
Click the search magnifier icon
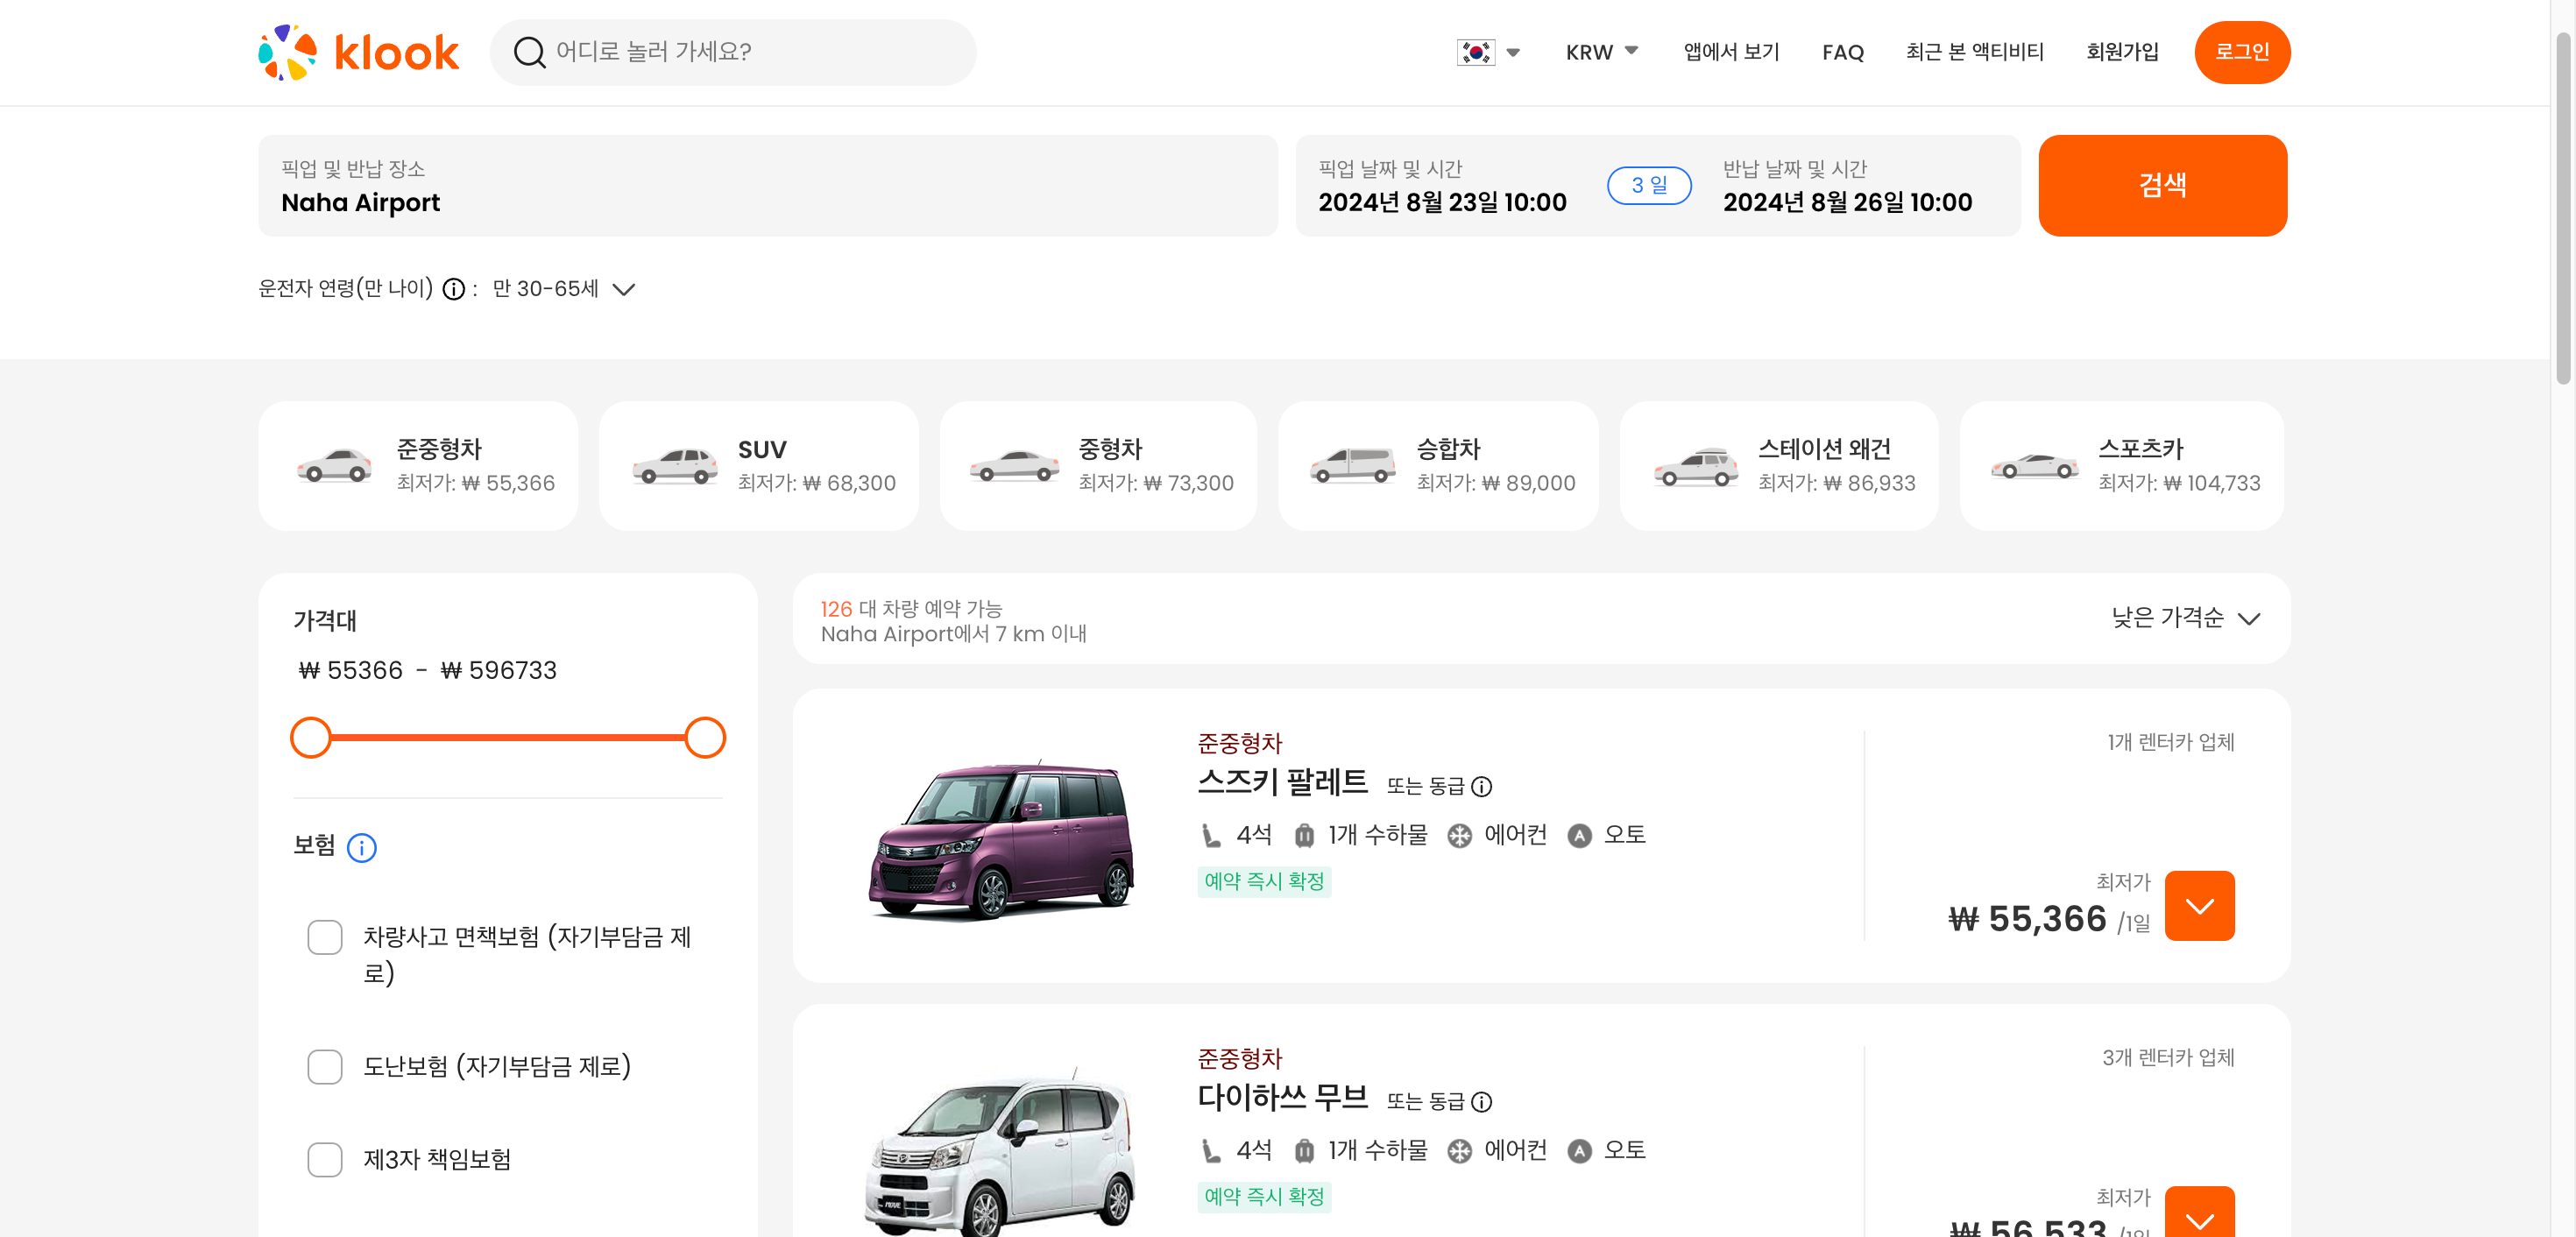click(x=529, y=52)
